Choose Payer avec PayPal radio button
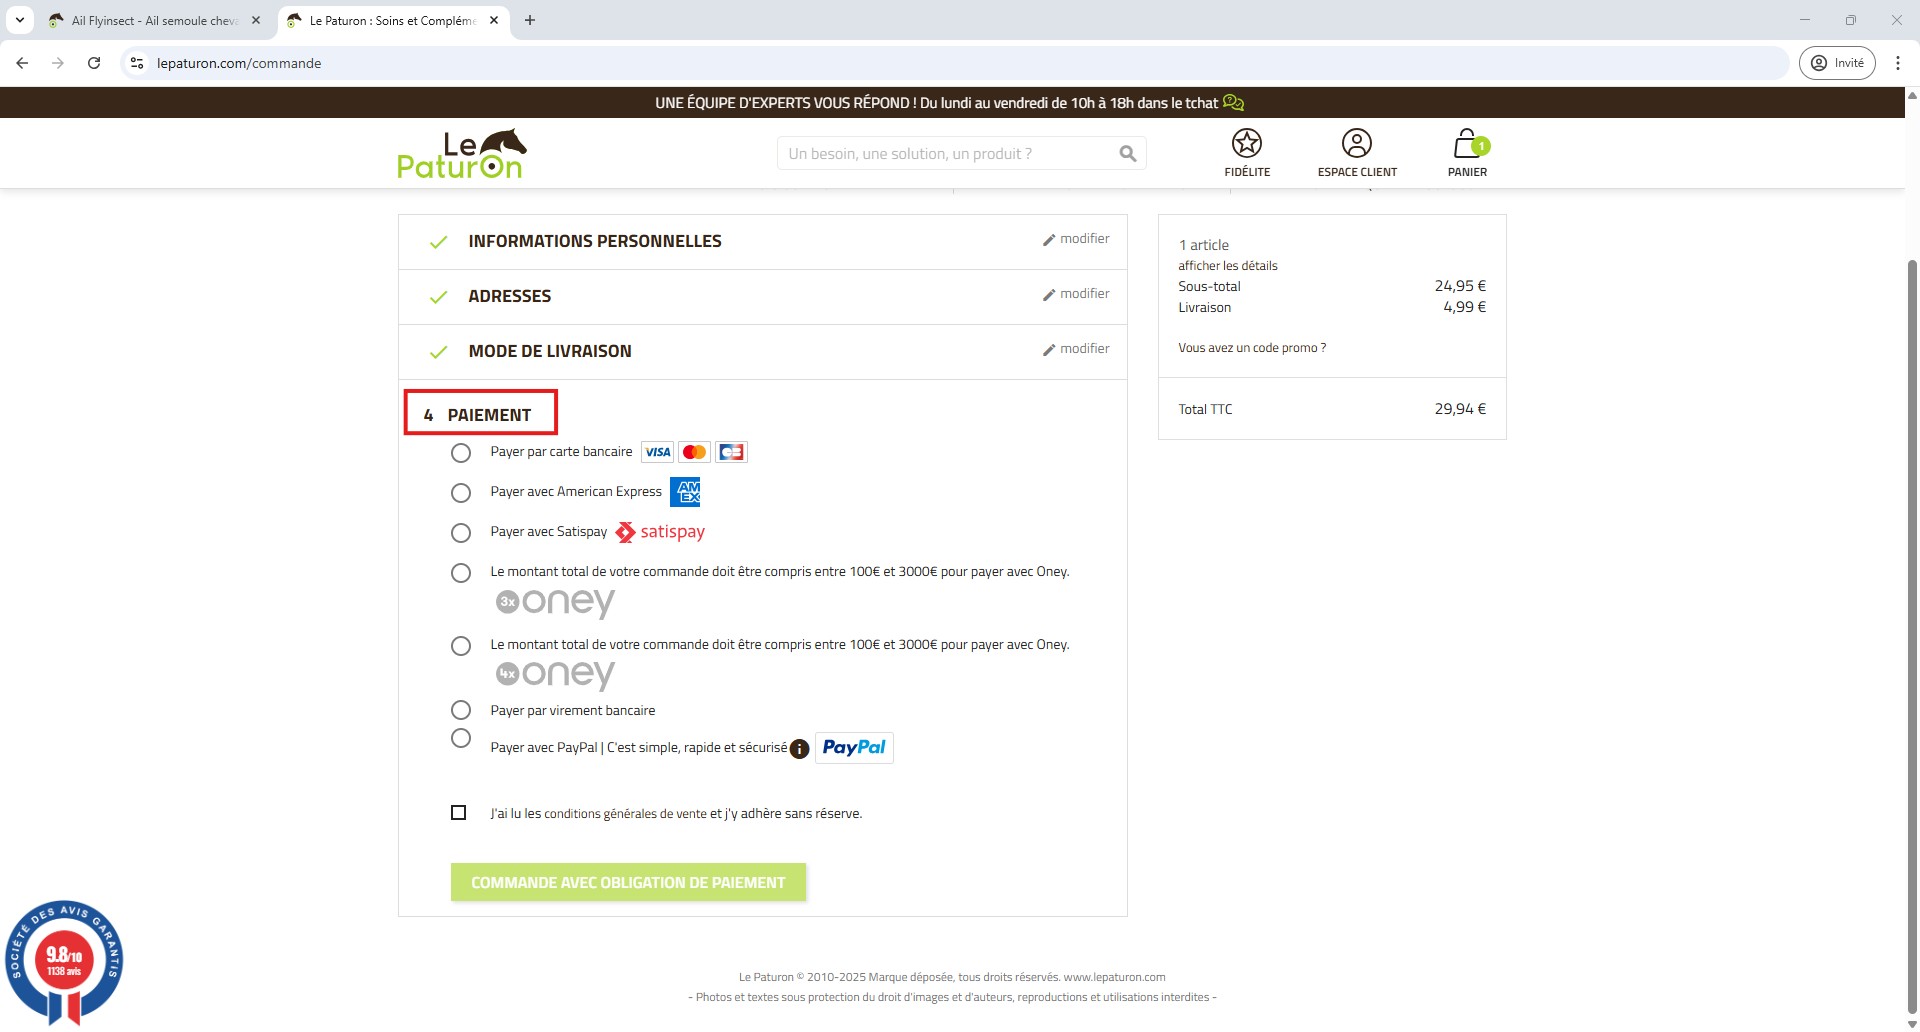 tap(461, 738)
